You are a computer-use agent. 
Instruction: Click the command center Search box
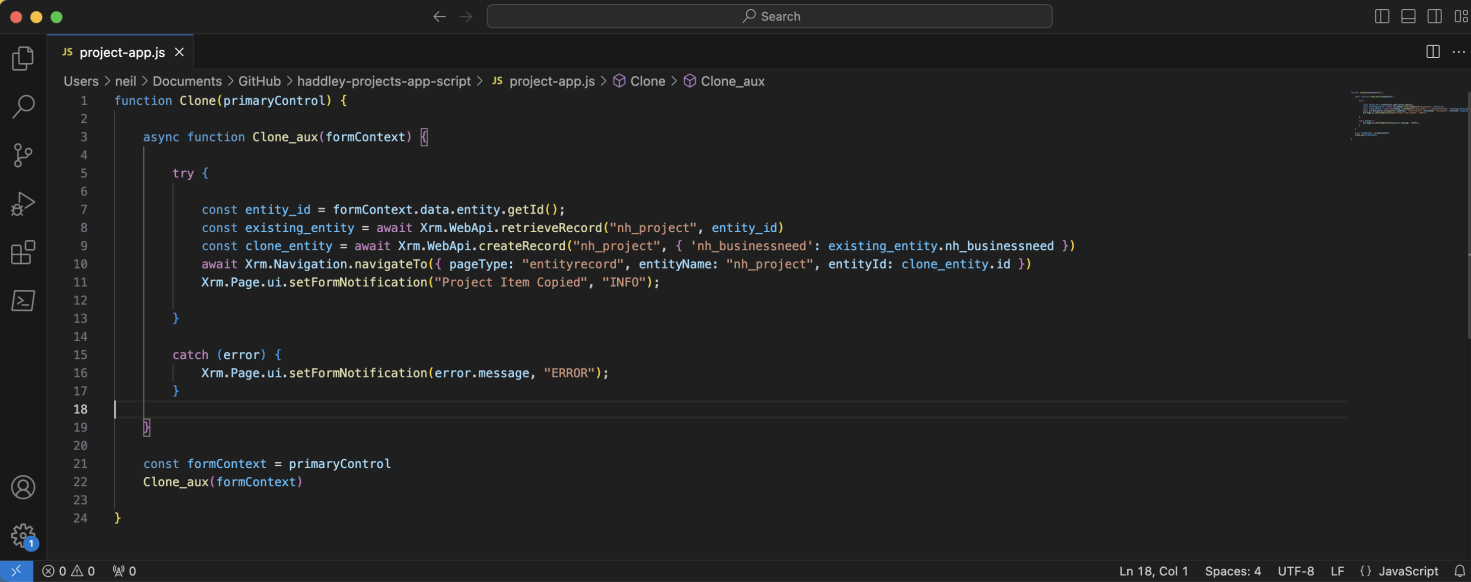click(769, 16)
